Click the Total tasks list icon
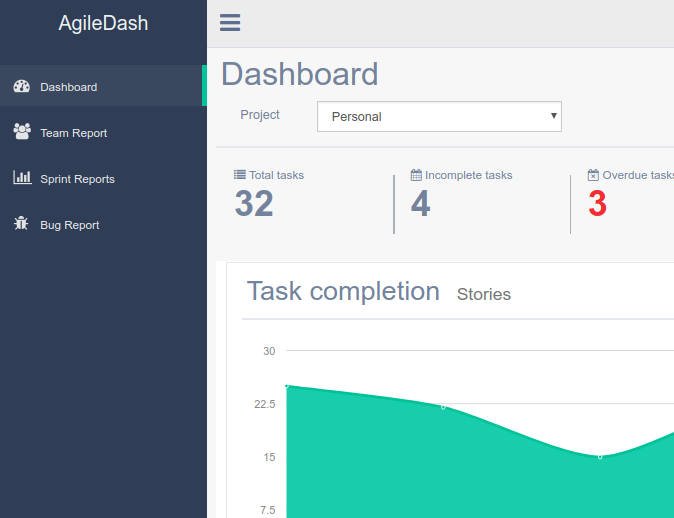 (x=240, y=174)
